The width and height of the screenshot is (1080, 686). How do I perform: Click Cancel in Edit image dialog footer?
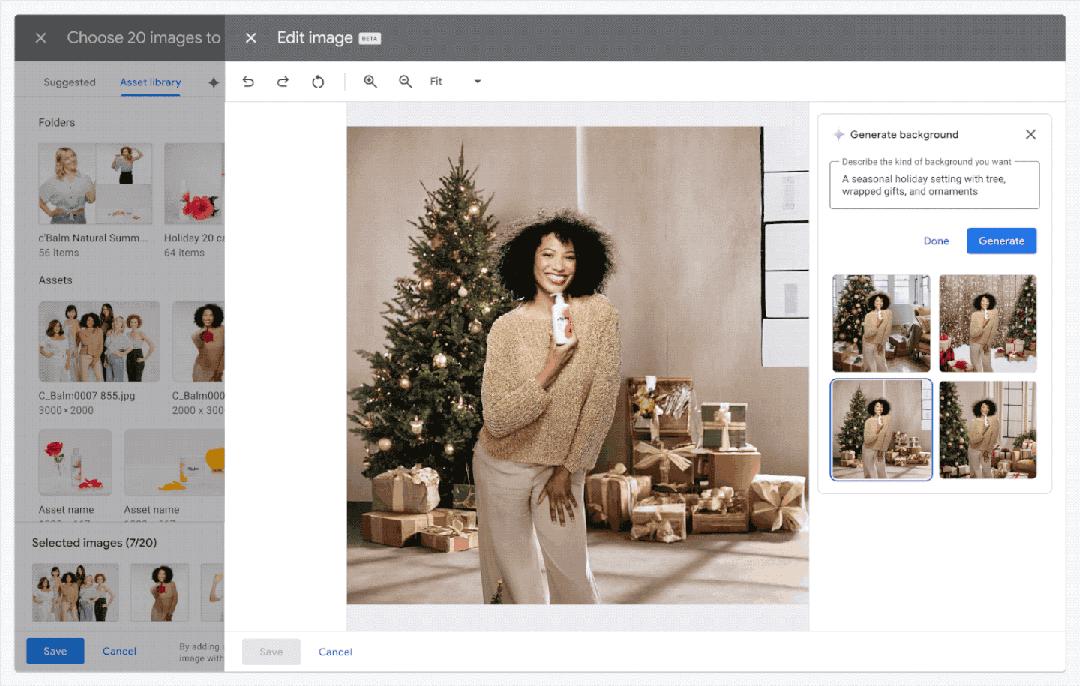point(335,652)
